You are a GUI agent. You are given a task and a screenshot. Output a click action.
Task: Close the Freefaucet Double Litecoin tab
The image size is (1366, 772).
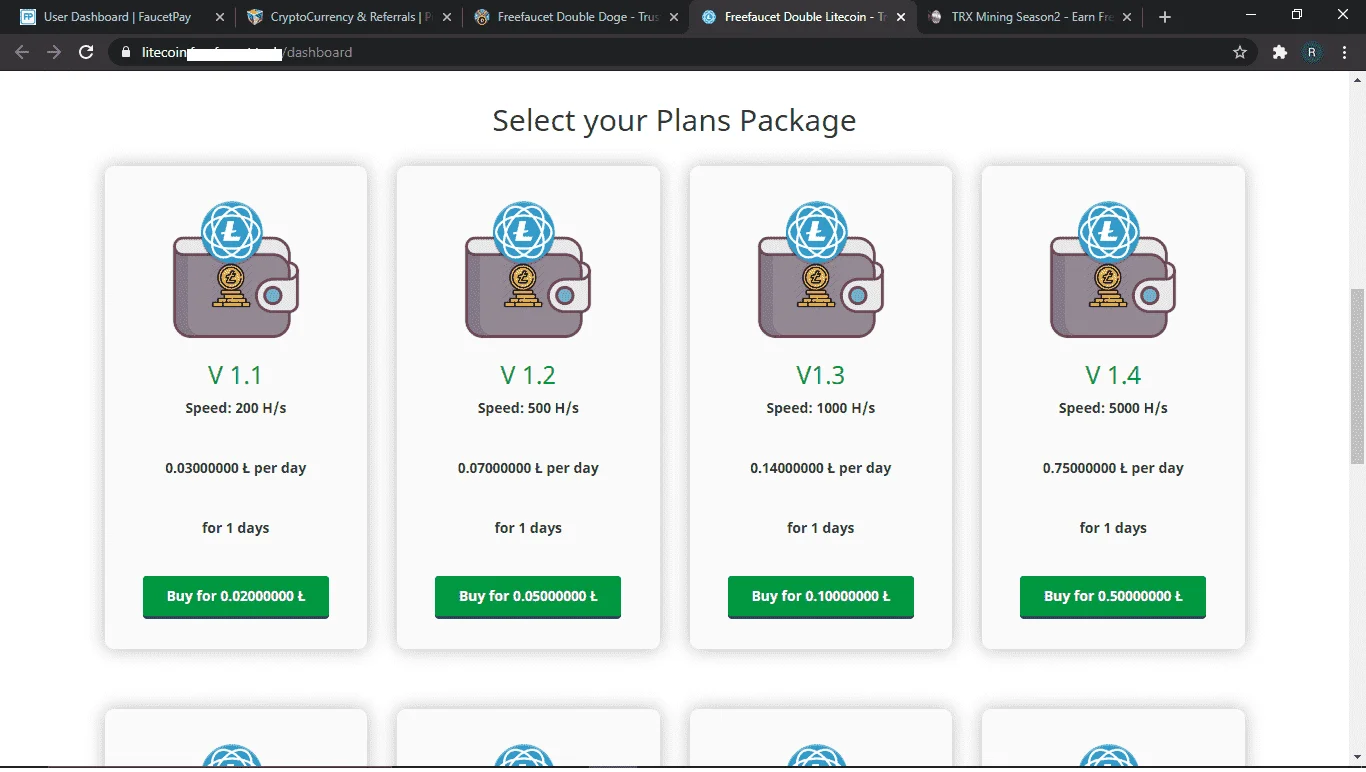click(900, 17)
